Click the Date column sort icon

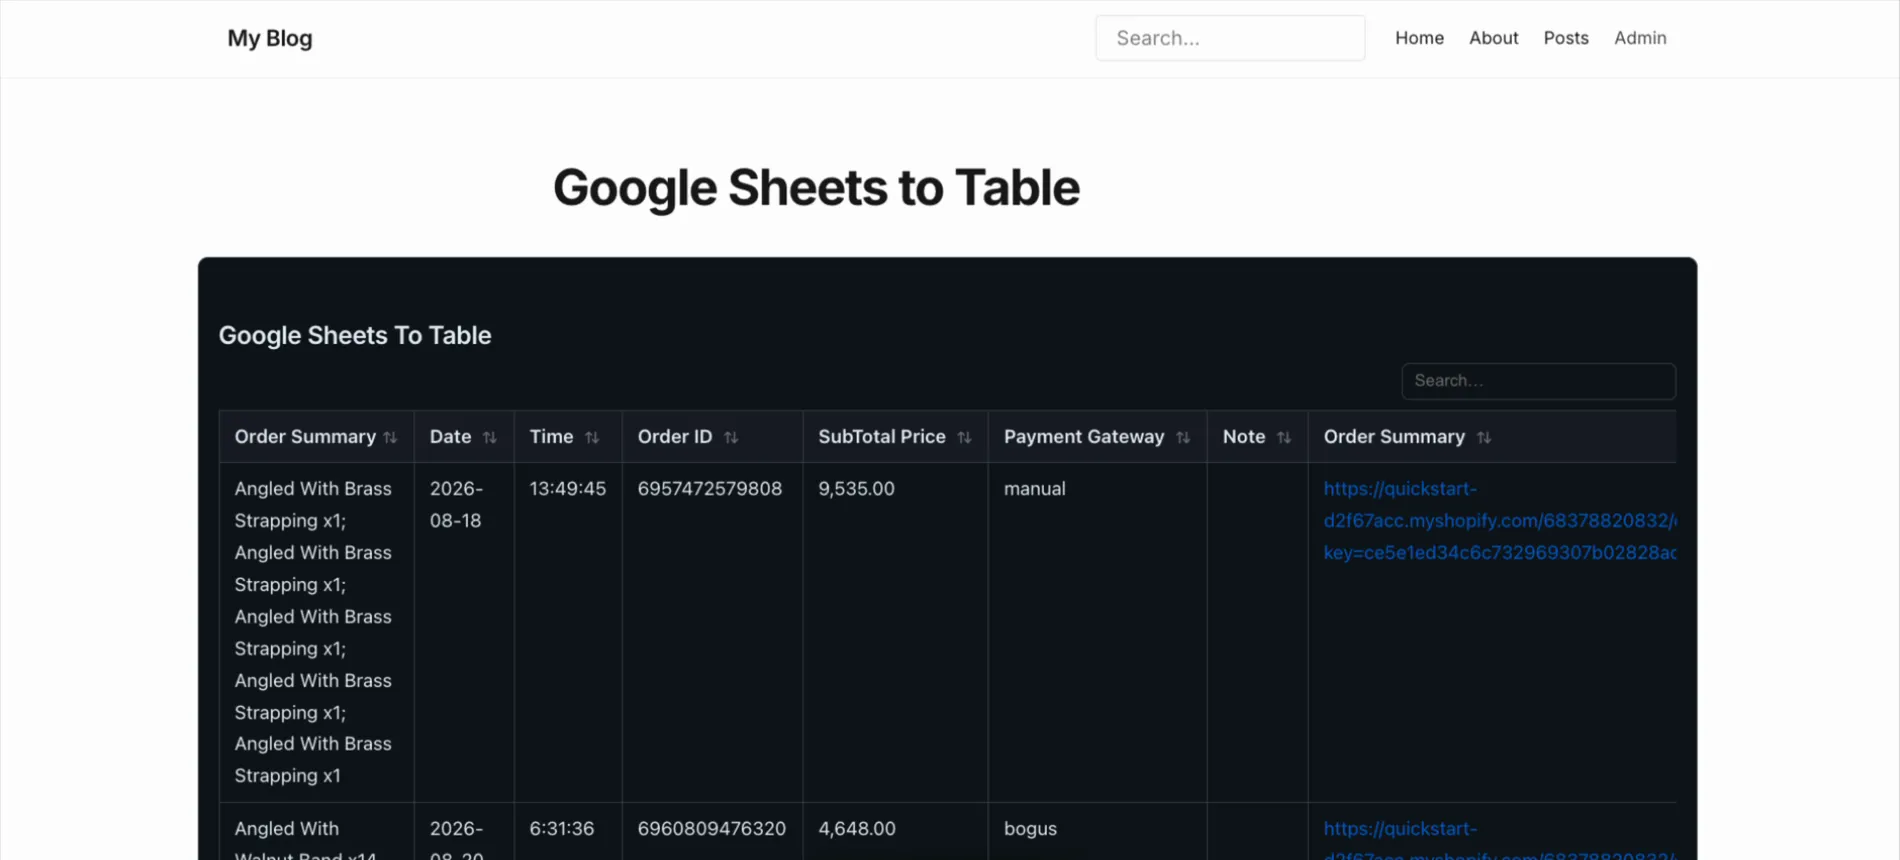click(x=489, y=437)
